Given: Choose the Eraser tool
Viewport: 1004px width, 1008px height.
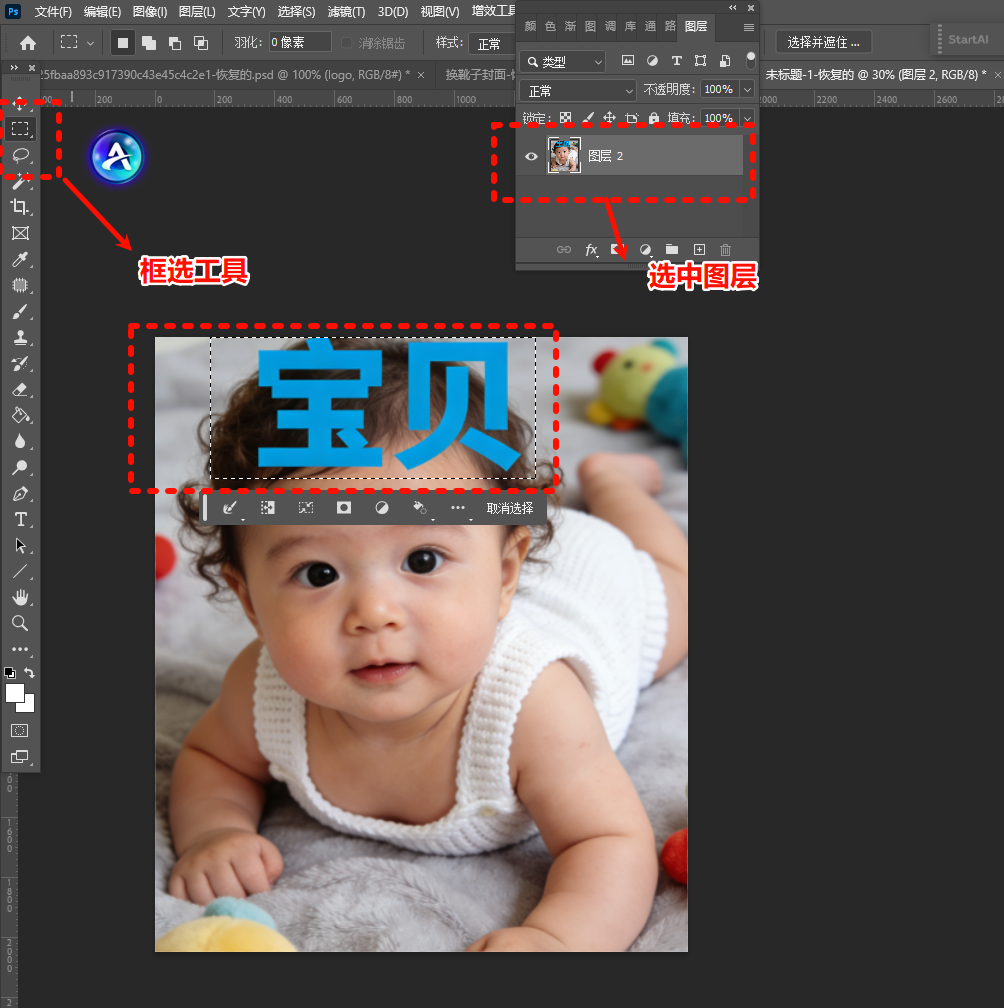Looking at the screenshot, I should click(x=20, y=390).
